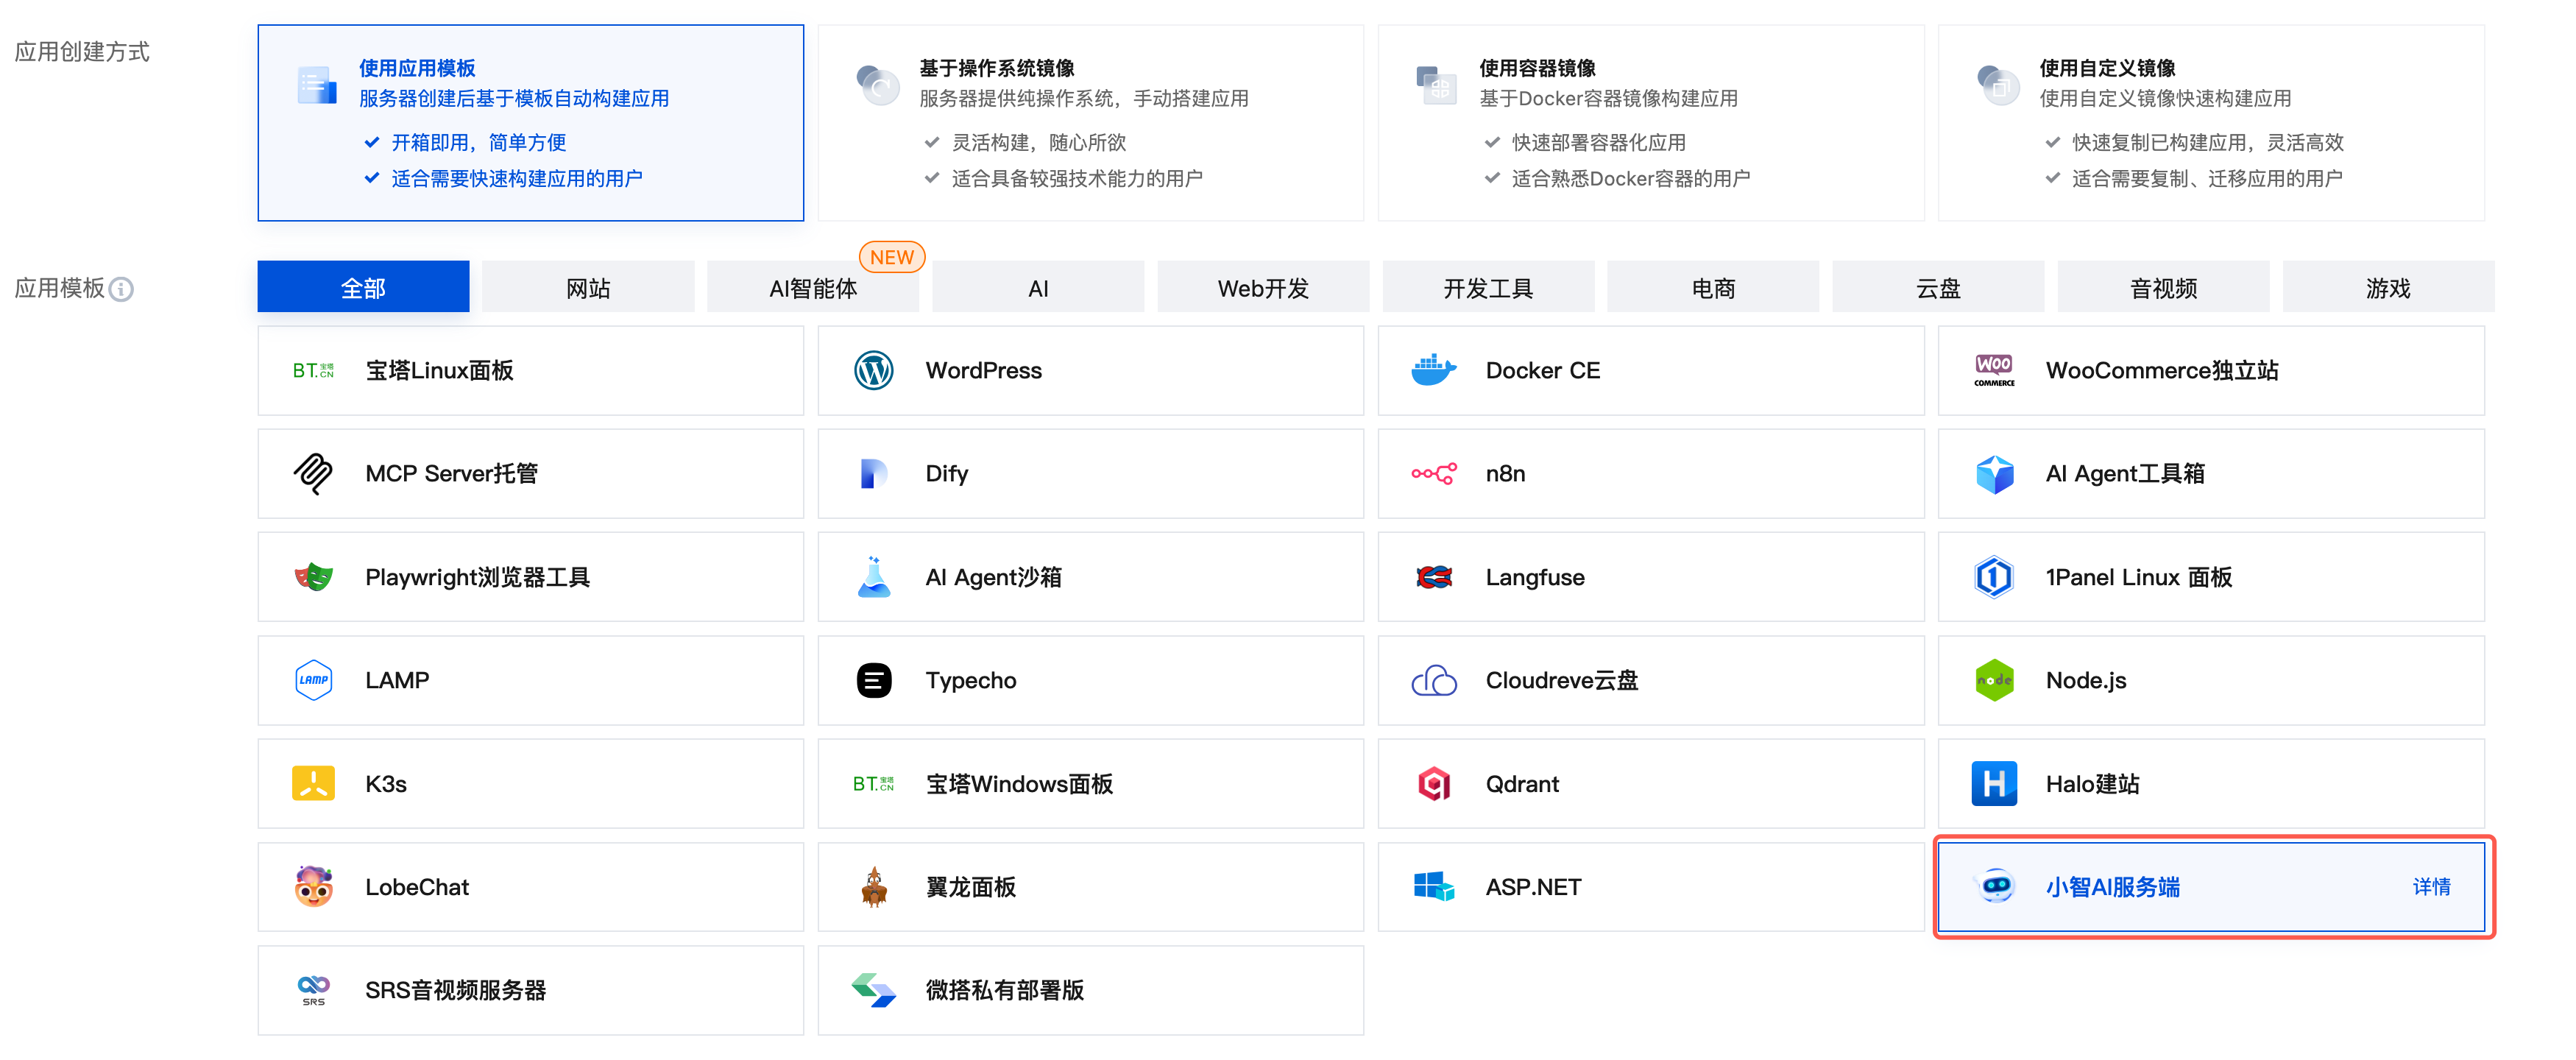Click the WordPress logo icon
The image size is (2576, 1060).
(x=873, y=371)
